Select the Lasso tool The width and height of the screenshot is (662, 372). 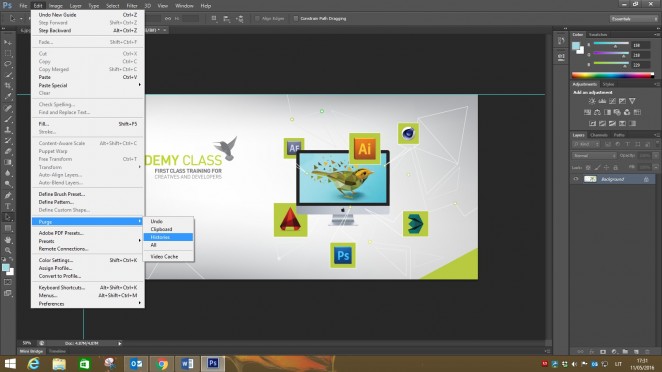(8, 64)
